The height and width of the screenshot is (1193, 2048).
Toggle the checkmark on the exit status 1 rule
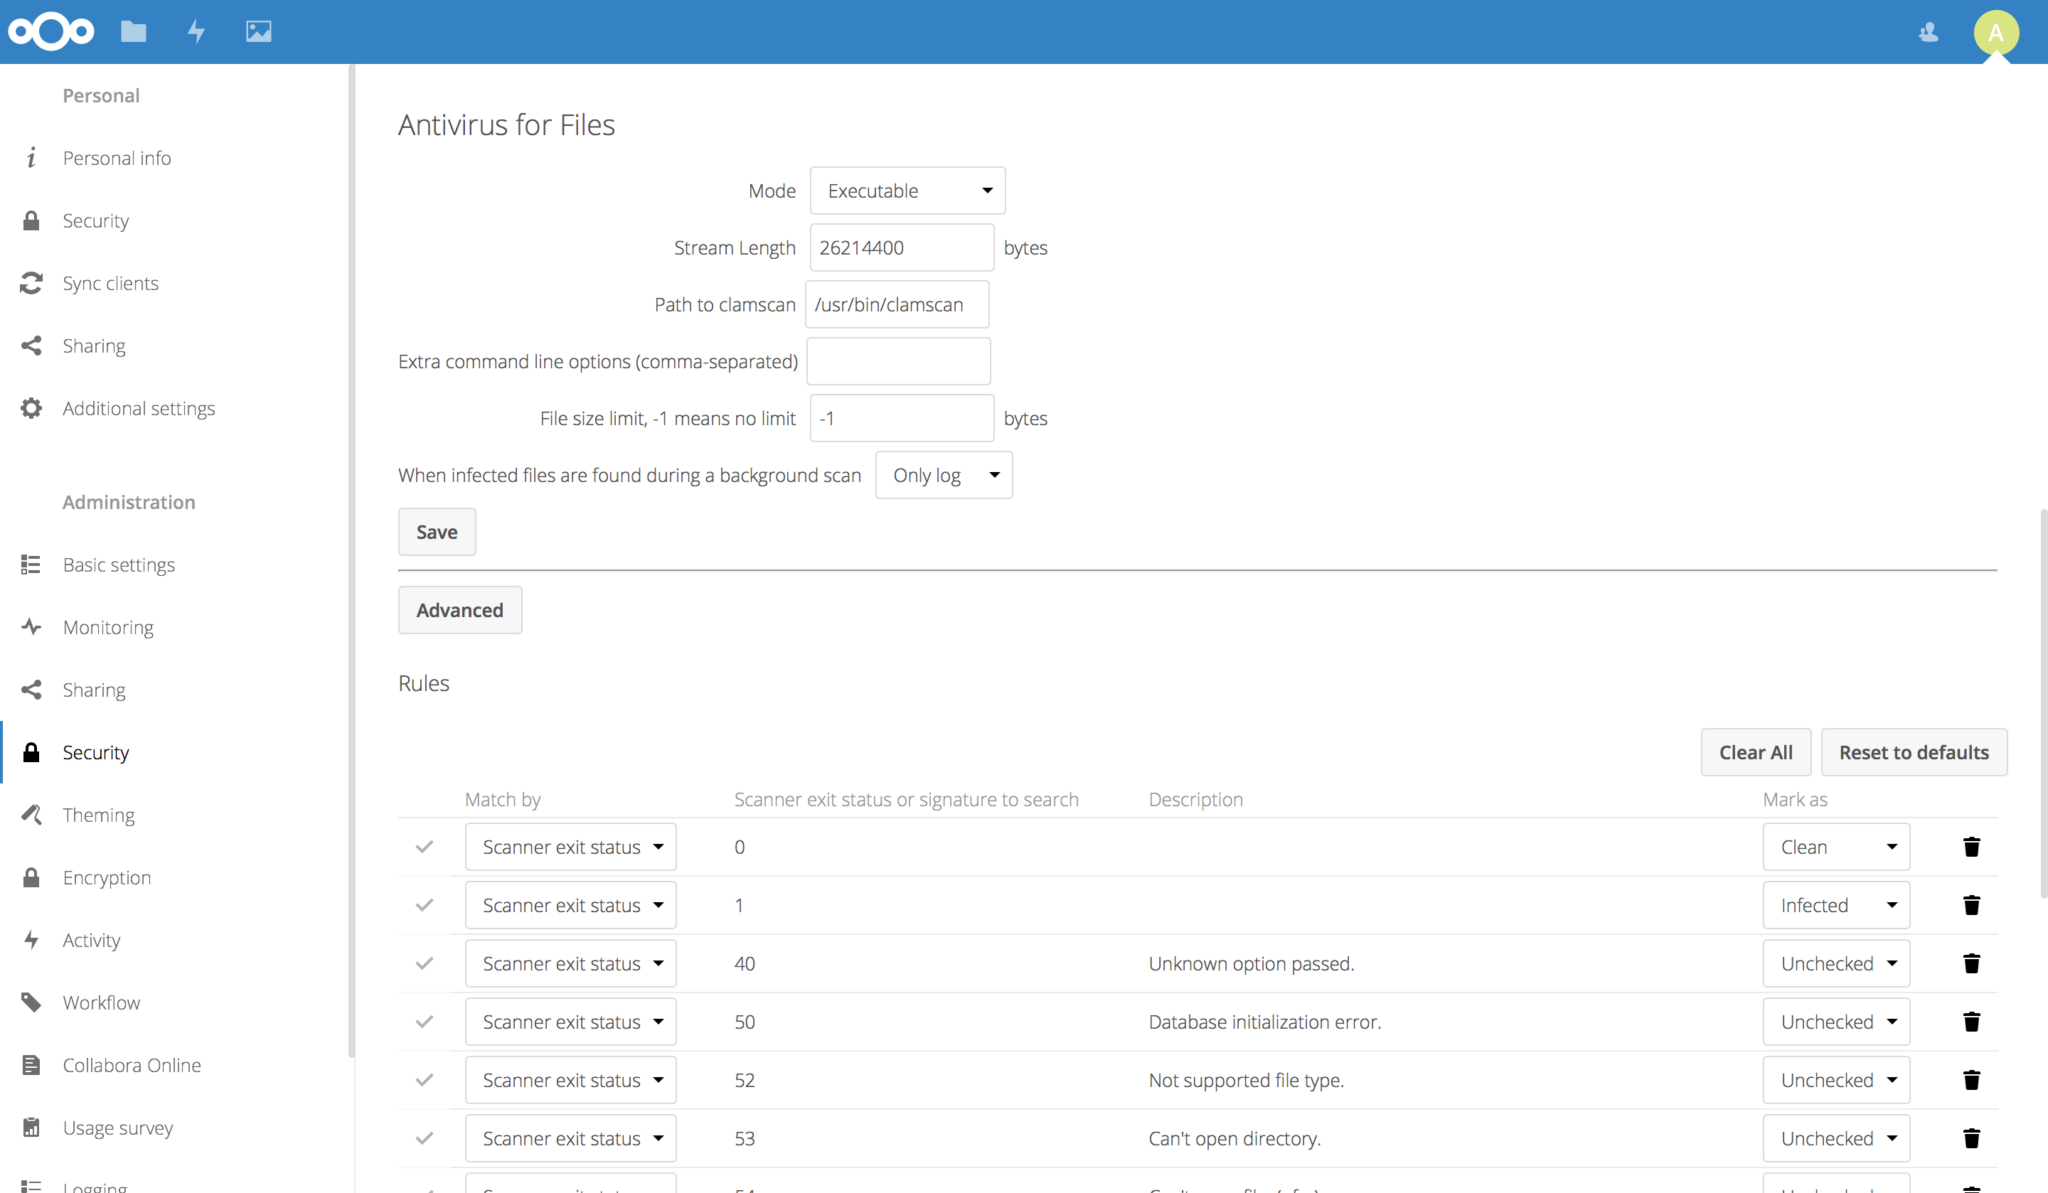(x=424, y=905)
